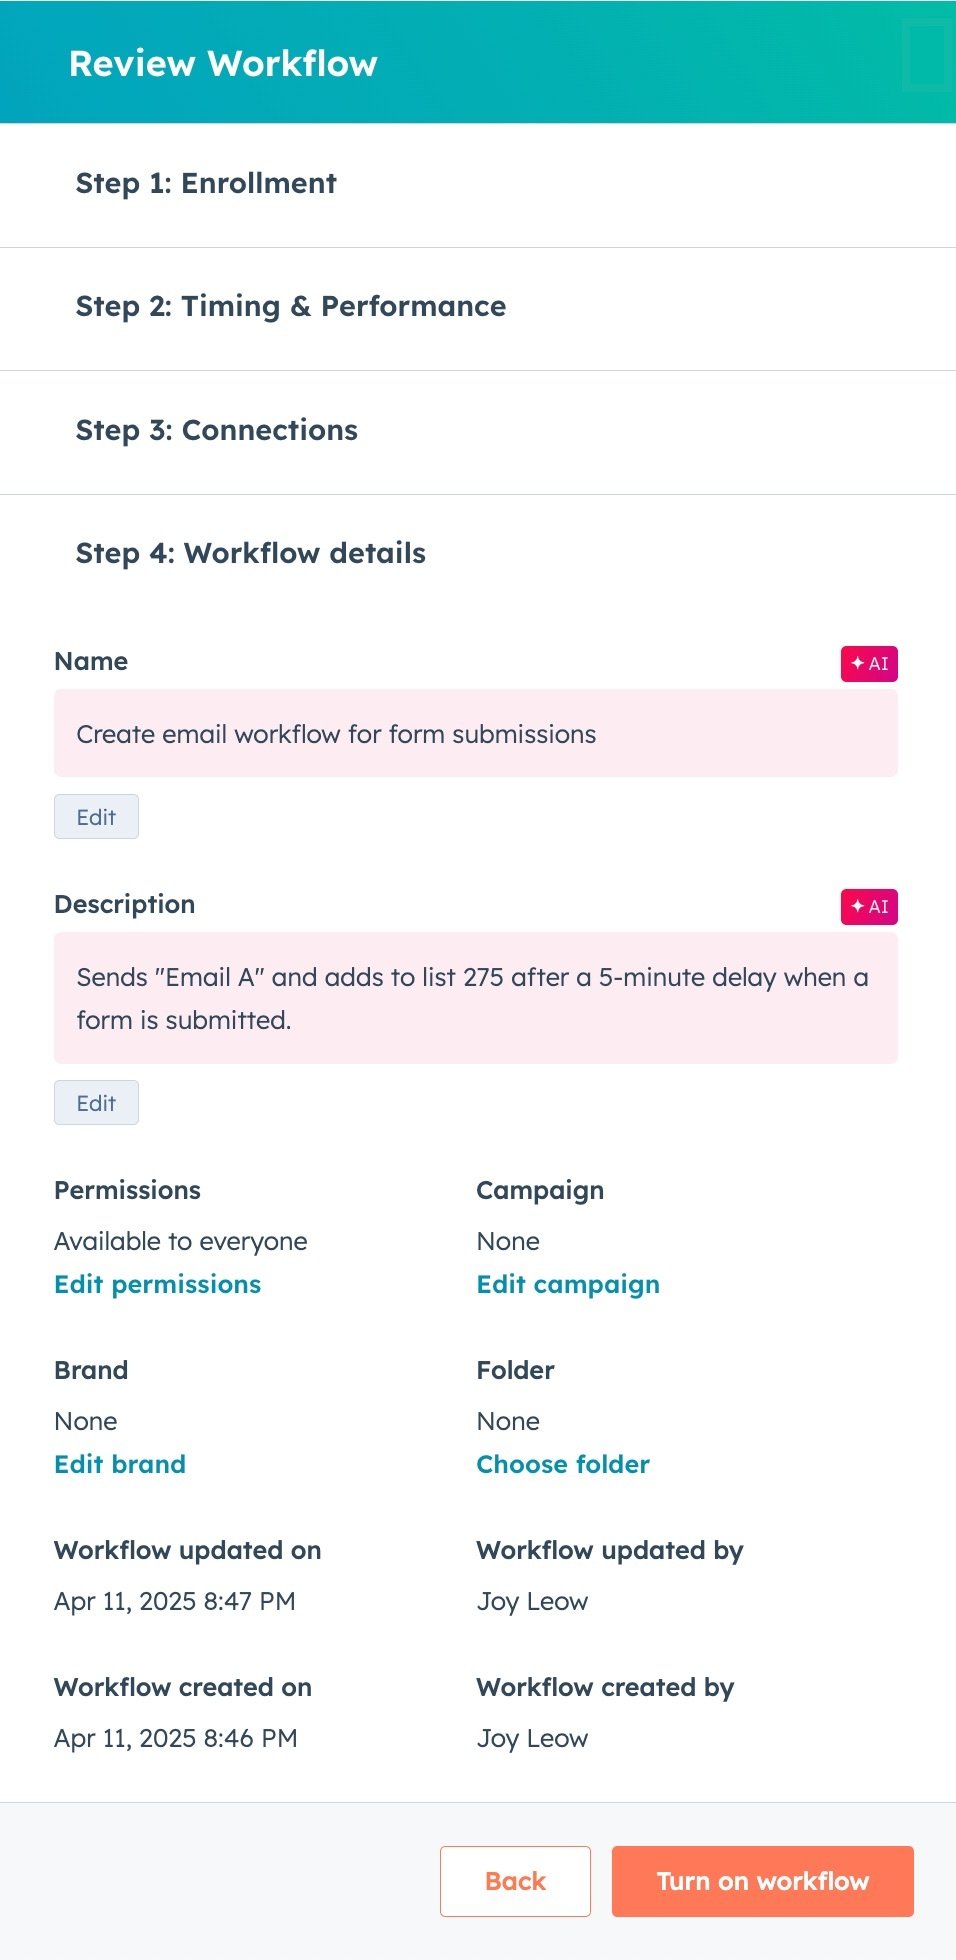Viewport: 956px width, 1960px height.
Task: Open Edit brand
Action: click(120, 1464)
